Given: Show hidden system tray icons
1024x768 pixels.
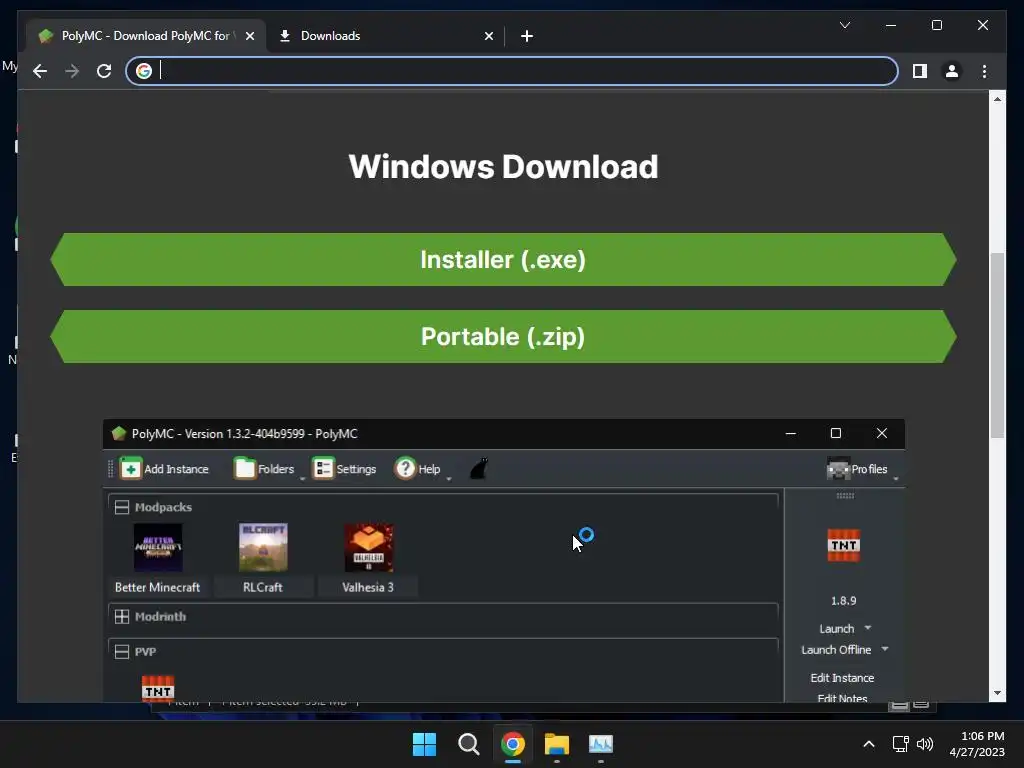Looking at the screenshot, I should [x=869, y=744].
